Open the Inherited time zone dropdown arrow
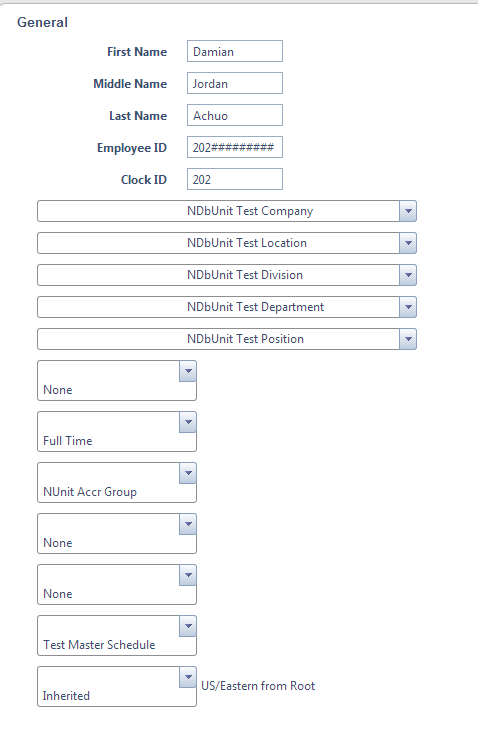This screenshot has height=730, width=478. pyautogui.click(x=188, y=677)
